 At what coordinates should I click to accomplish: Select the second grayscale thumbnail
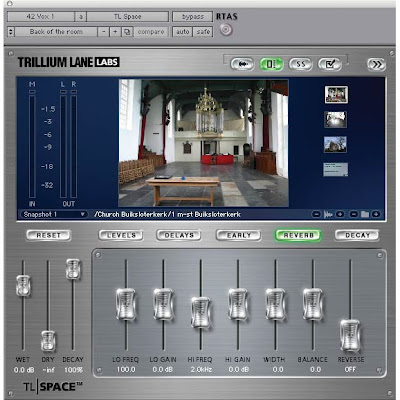[335, 120]
